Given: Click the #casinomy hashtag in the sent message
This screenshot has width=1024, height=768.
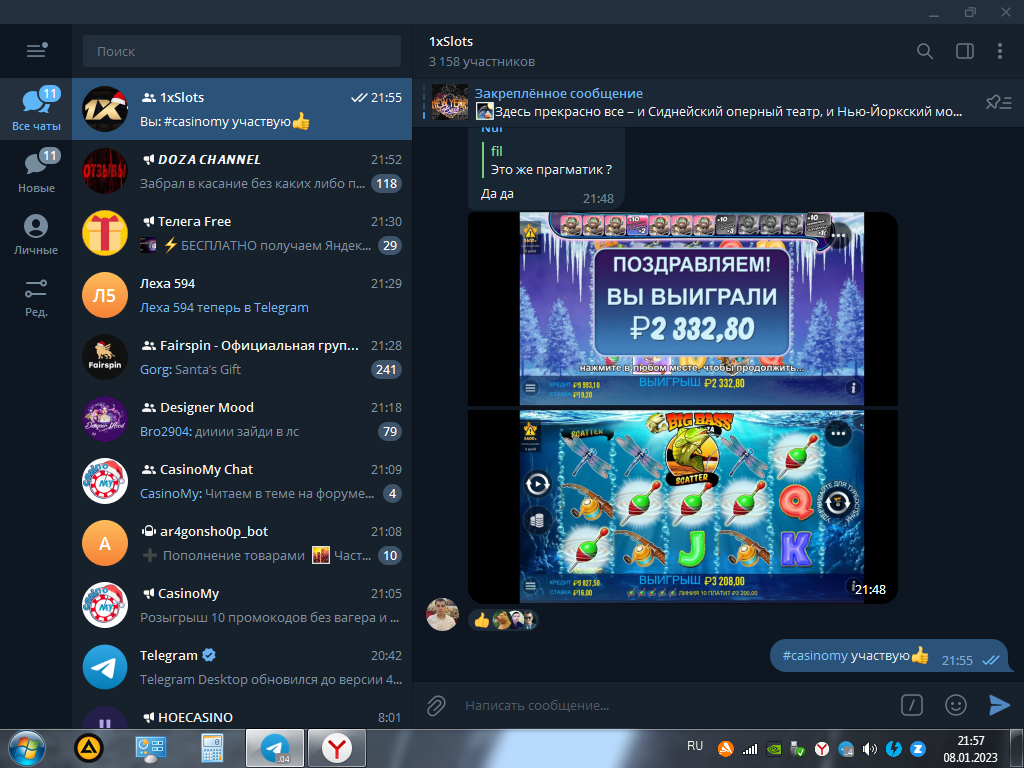Looking at the screenshot, I should [x=815, y=656].
